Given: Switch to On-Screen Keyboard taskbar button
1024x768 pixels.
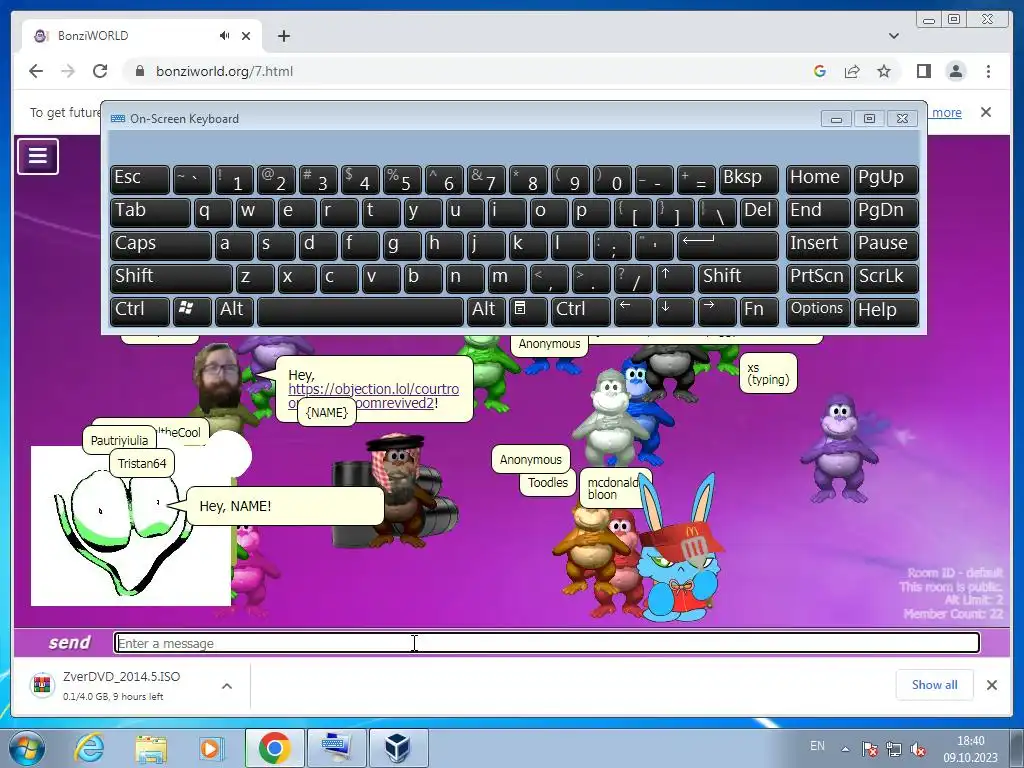Looking at the screenshot, I should point(337,748).
